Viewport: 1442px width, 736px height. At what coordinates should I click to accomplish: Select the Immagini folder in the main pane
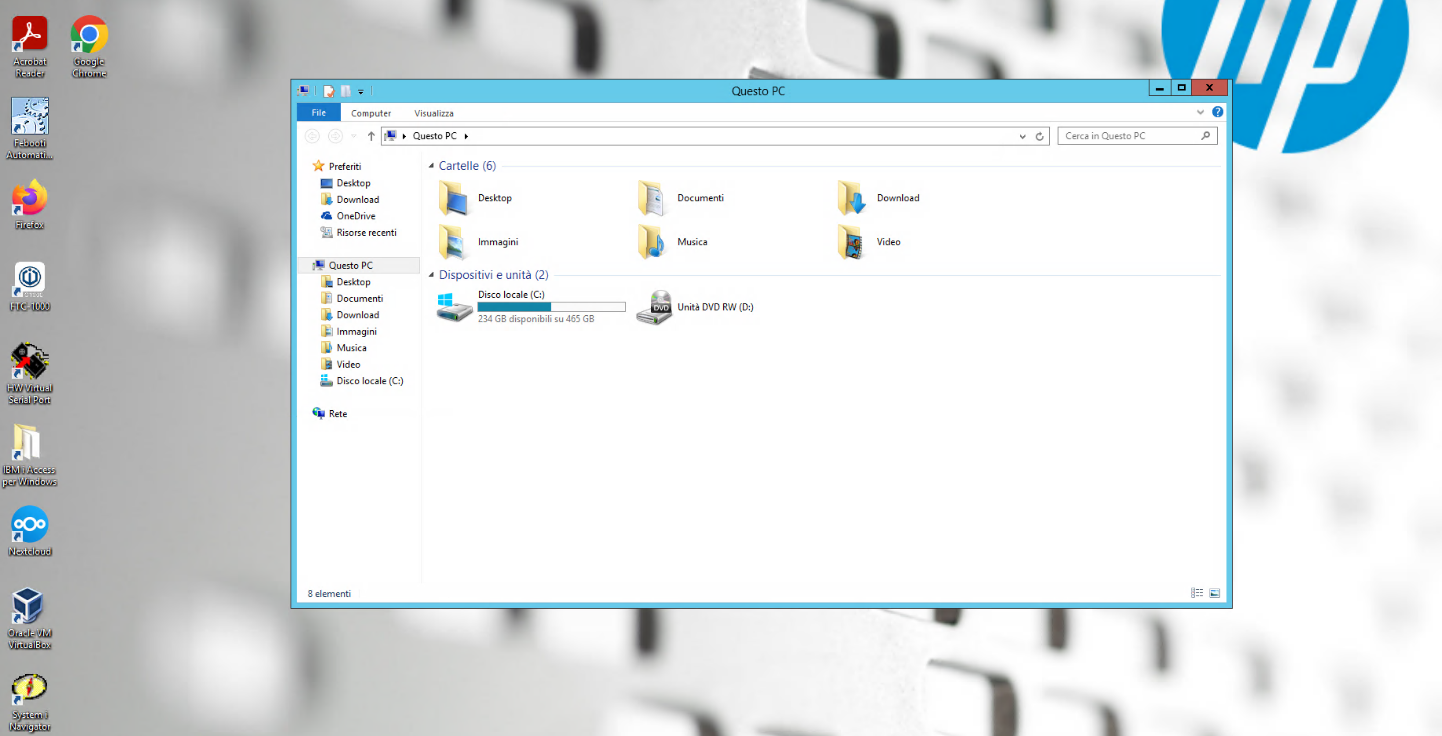pyautogui.click(x=479, y=242)
